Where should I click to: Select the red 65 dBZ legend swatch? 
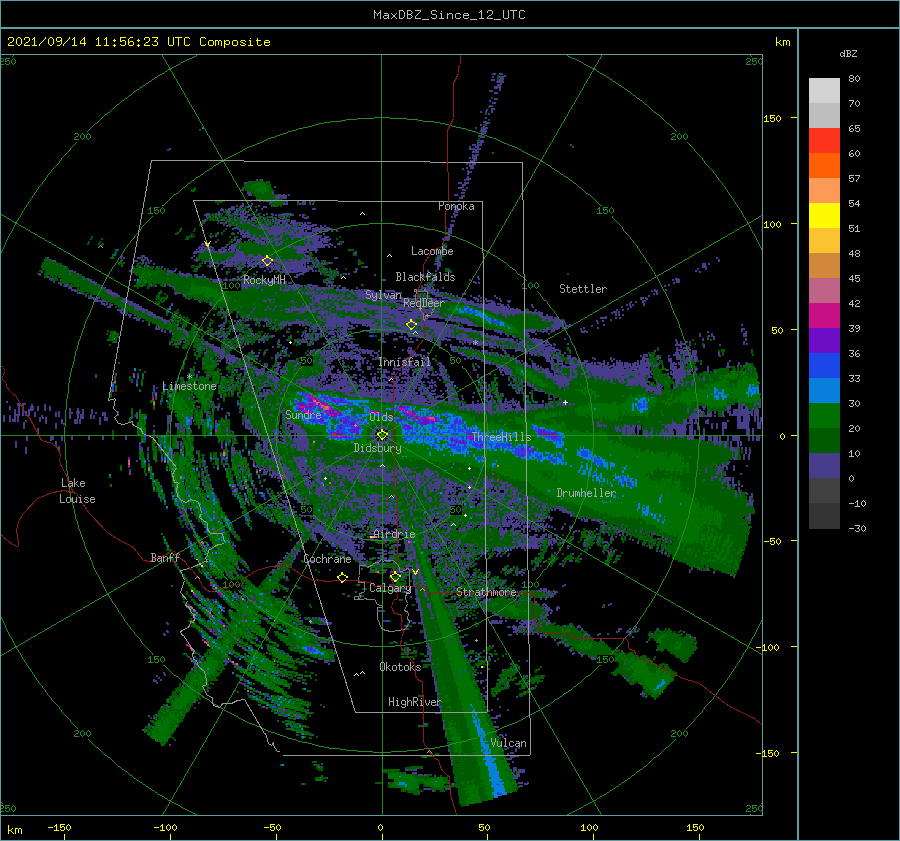click(824, 140)
